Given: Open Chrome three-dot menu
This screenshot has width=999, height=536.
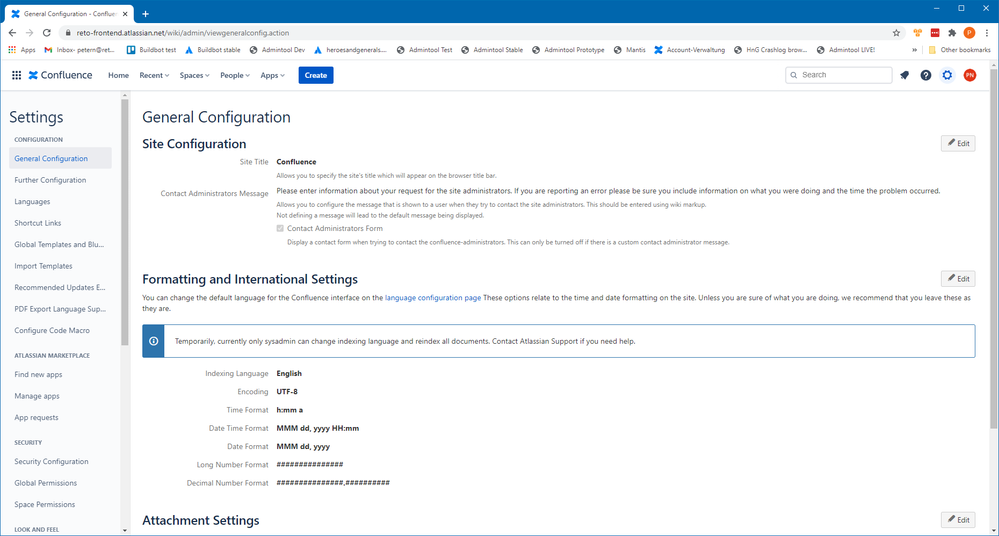Looking at the screenshot, I should click(x=987, y=33).
